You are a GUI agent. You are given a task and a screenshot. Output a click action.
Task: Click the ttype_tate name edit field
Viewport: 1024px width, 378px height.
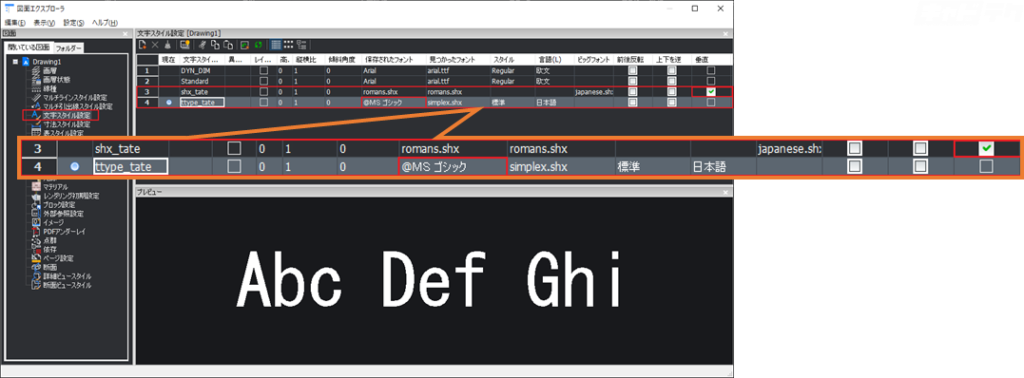tap(202, 102)
